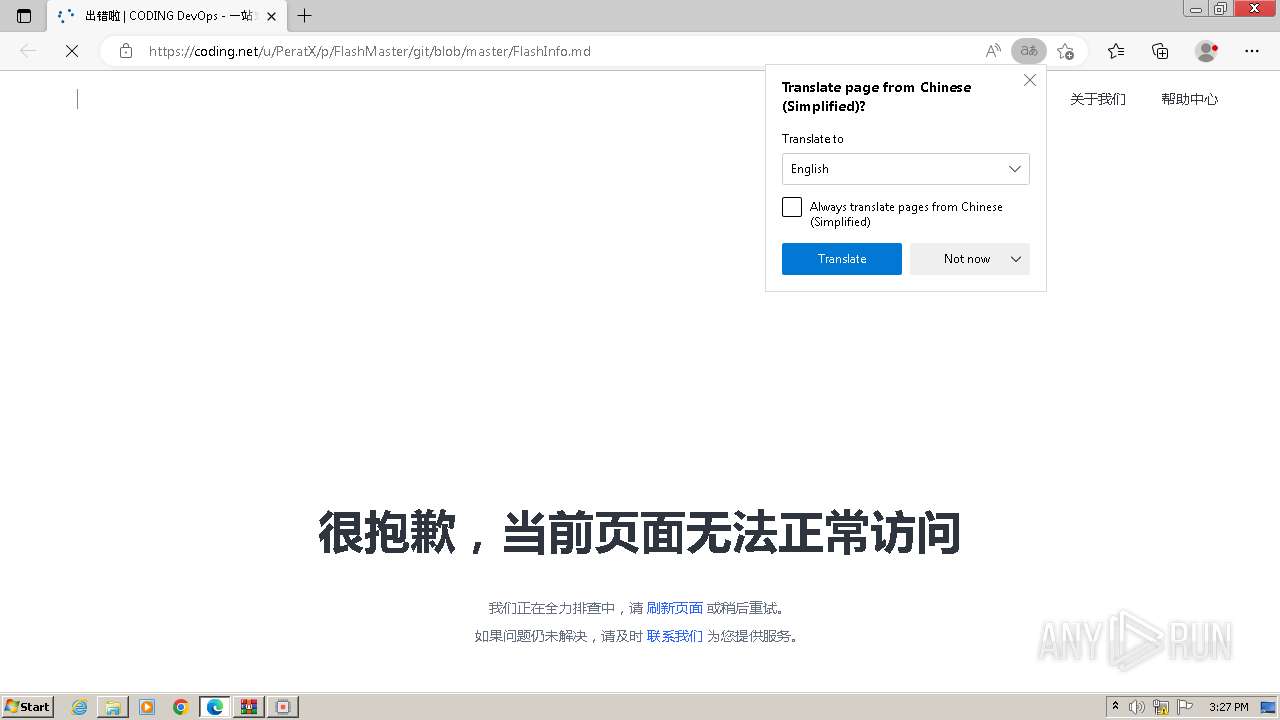Viewport: 1280px width, 720px height.
Task: Click the error heading 很抱歉，当前页面无法正常访问
Action: [x=640, y=532]
